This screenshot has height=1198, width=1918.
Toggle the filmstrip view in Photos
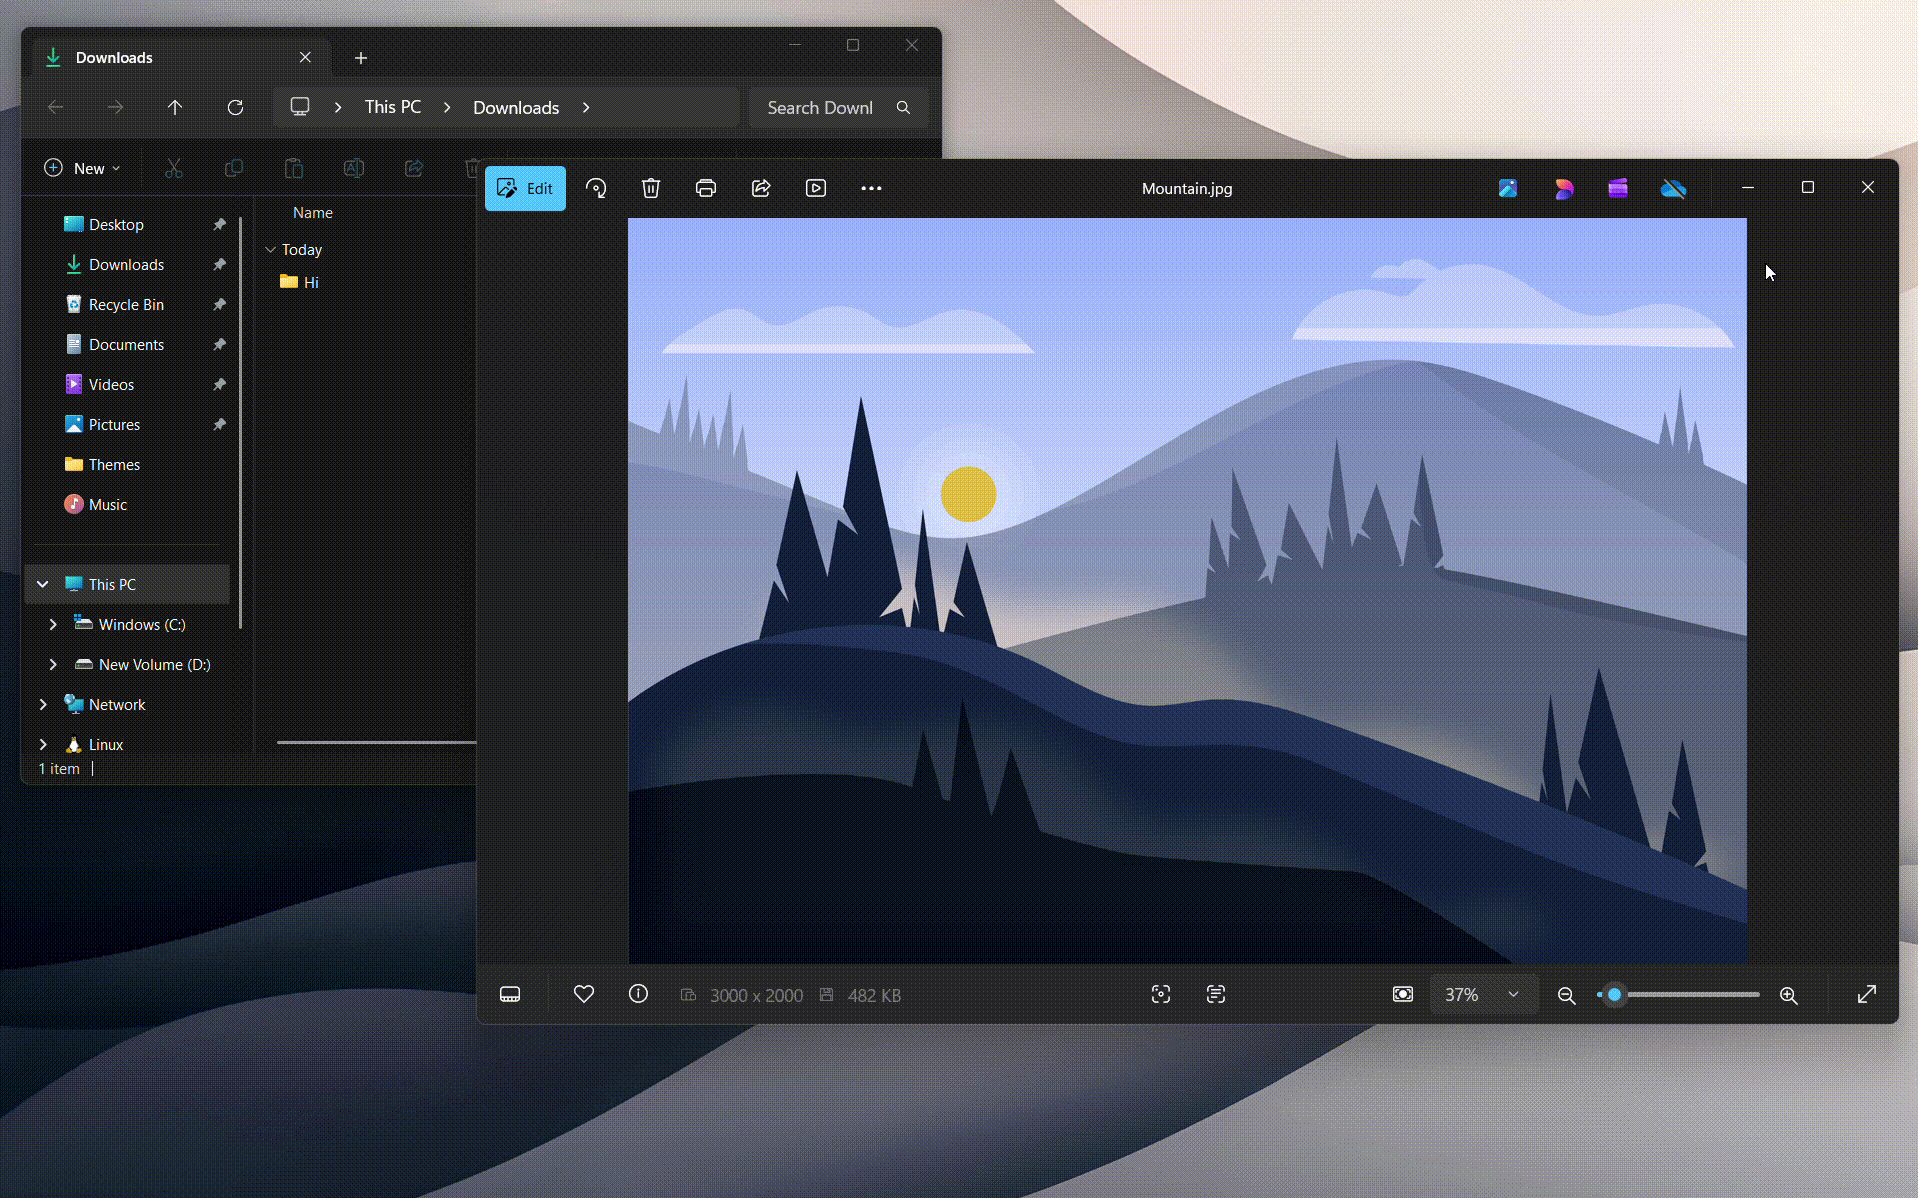pos(510,995)
